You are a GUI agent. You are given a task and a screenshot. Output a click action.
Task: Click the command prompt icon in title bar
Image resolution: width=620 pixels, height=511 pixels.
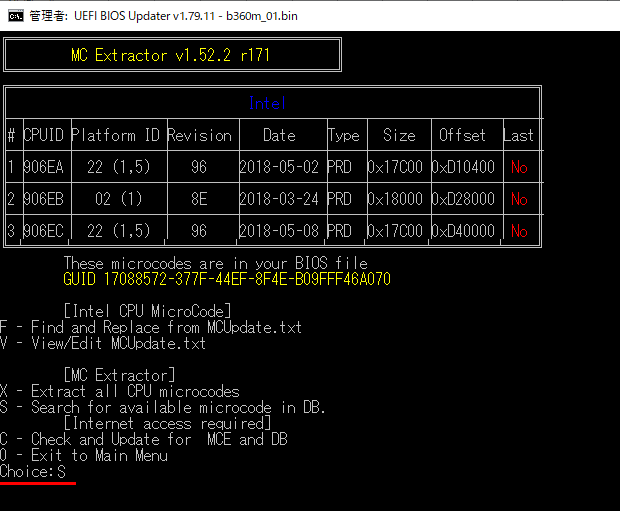tap(14, 16)
